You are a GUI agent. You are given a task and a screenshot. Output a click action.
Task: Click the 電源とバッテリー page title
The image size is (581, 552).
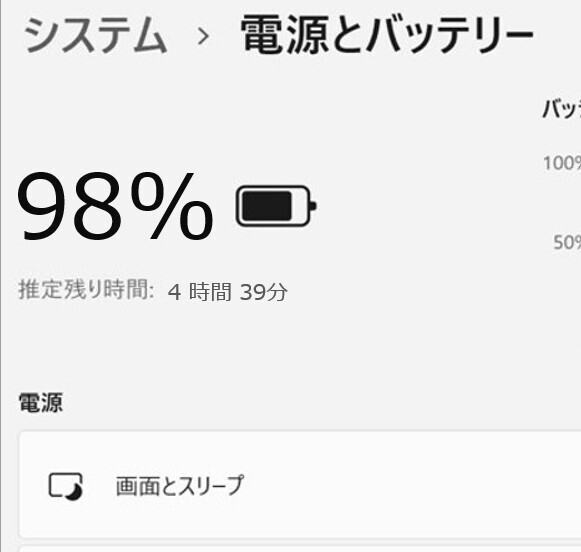click(x=387, y=34)
